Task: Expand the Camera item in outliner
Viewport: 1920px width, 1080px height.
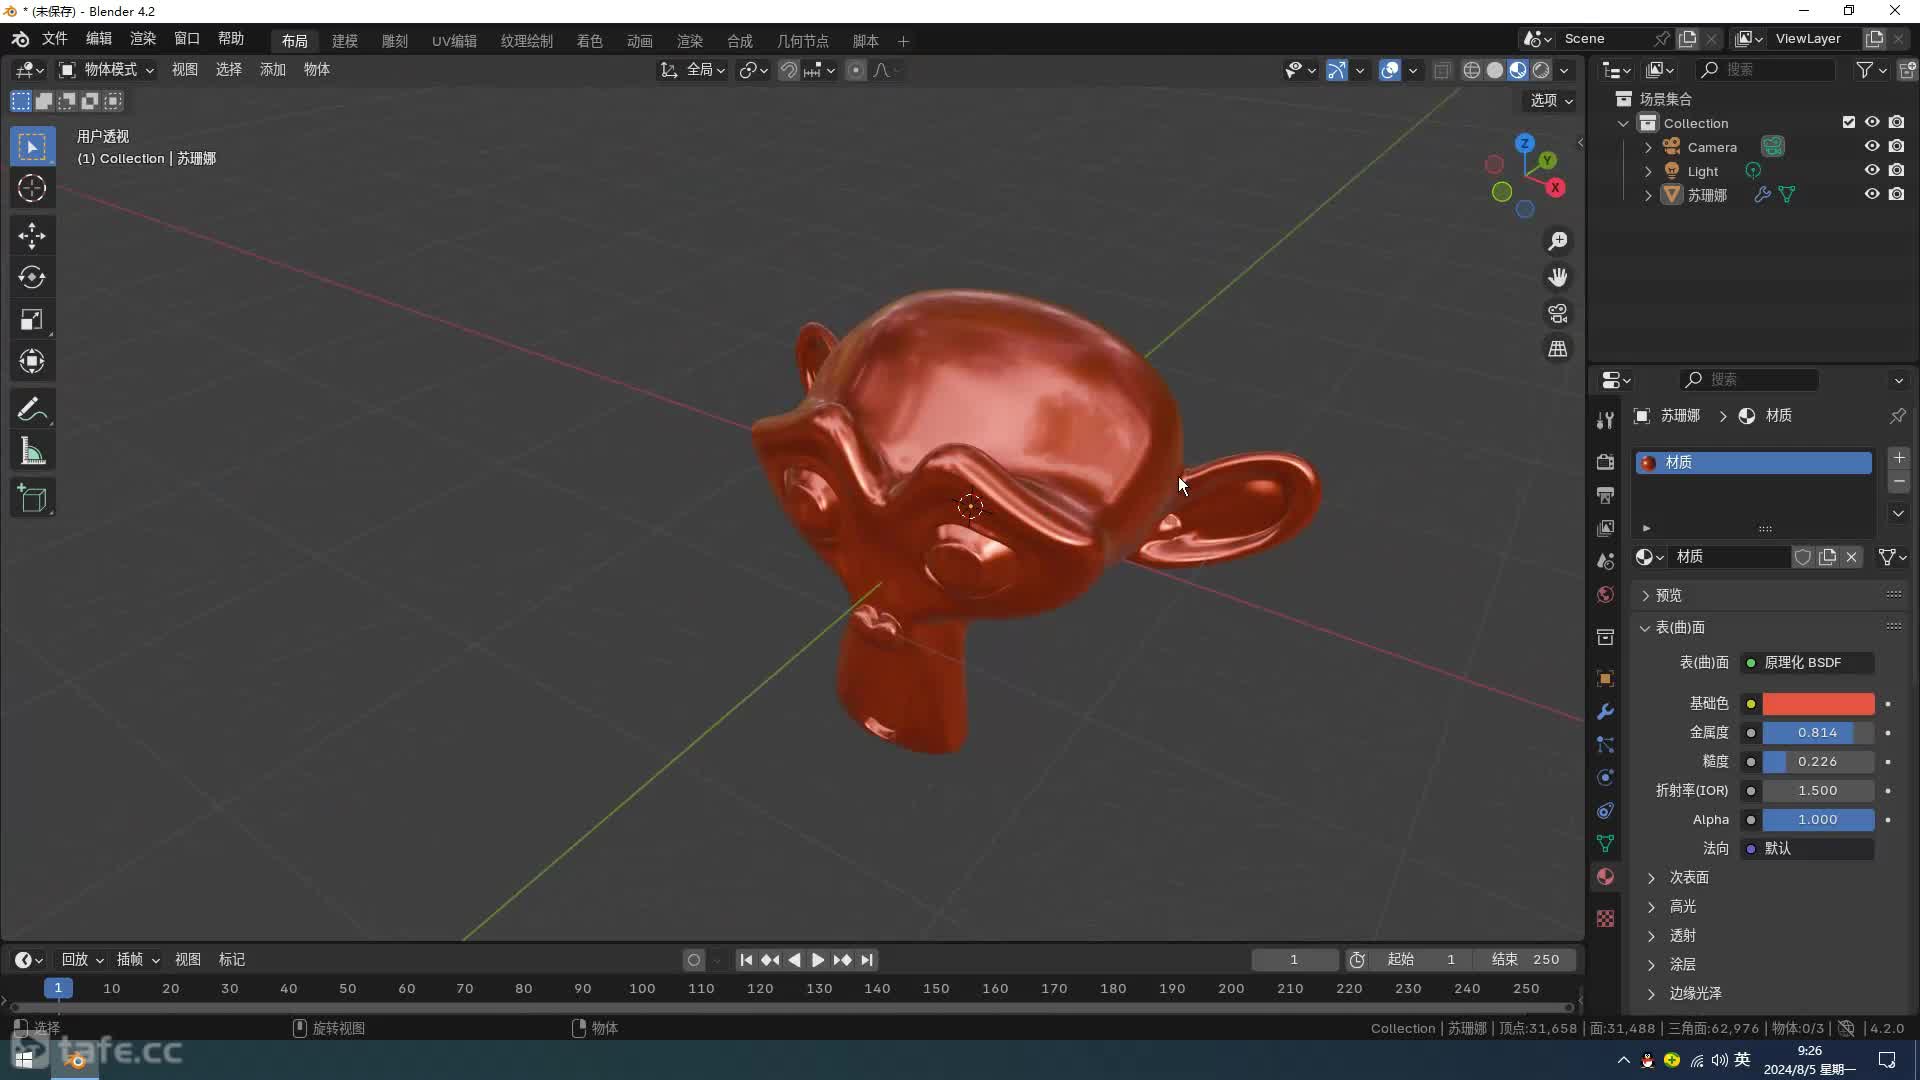Action: pyautogui.click(x=1648, y=147)
